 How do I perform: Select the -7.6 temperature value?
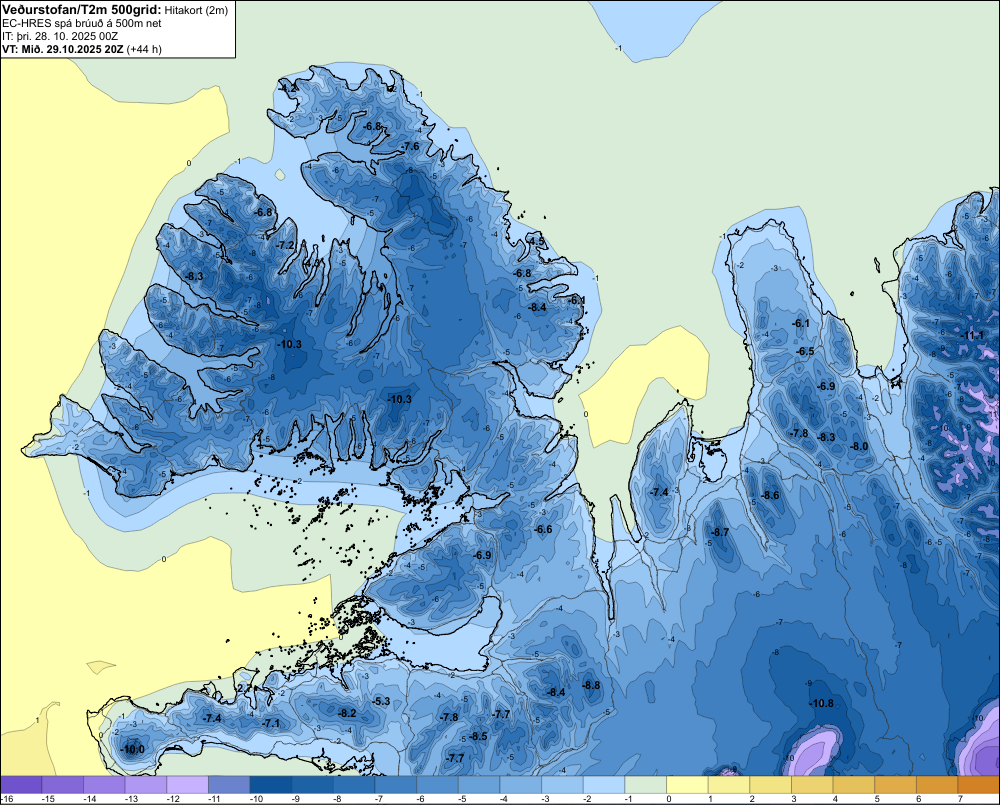410,146
